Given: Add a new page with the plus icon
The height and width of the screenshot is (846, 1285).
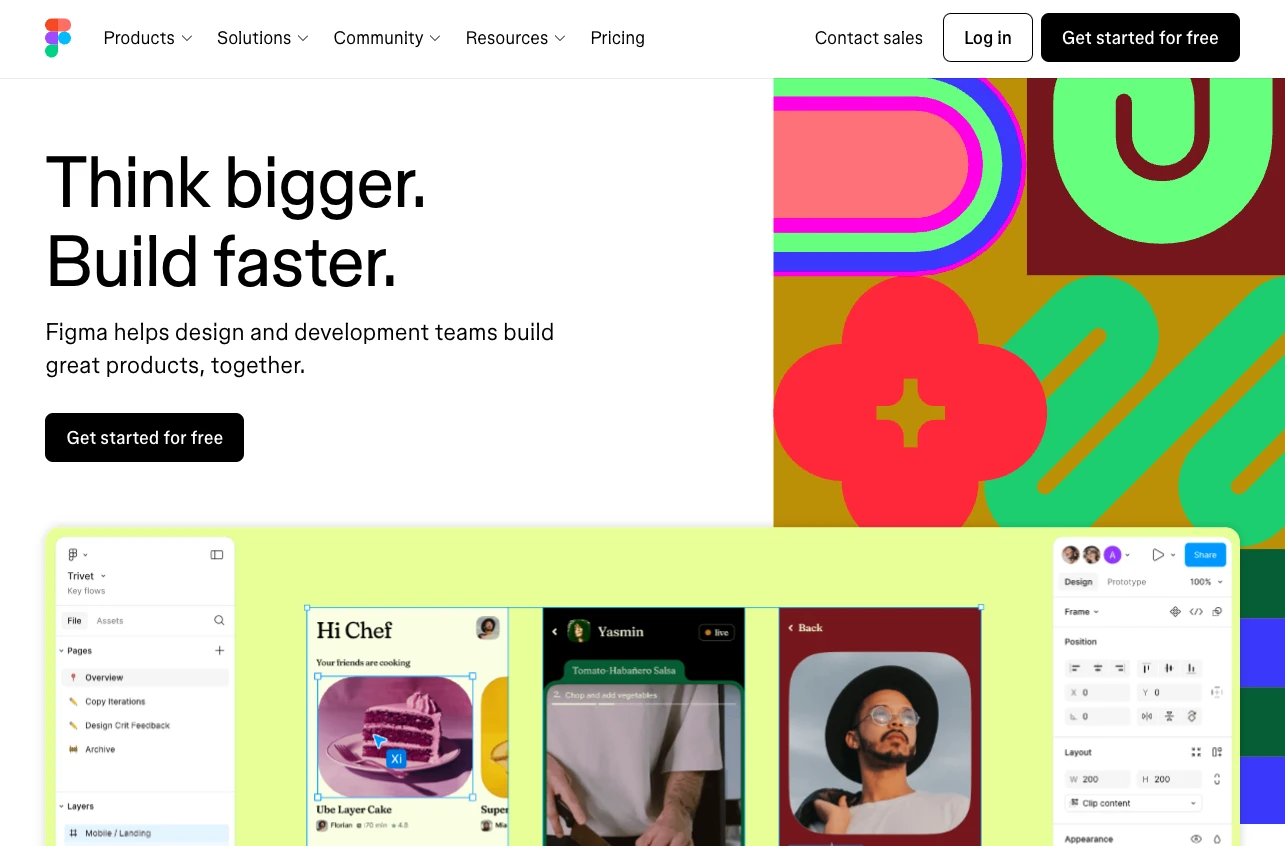Looking at the screenshot, I should [220, 651].
